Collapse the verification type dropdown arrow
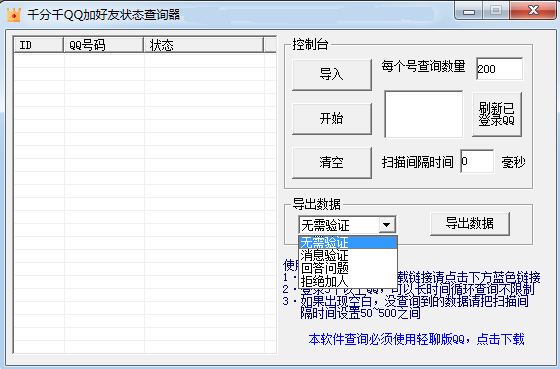 tap(386, 225)
